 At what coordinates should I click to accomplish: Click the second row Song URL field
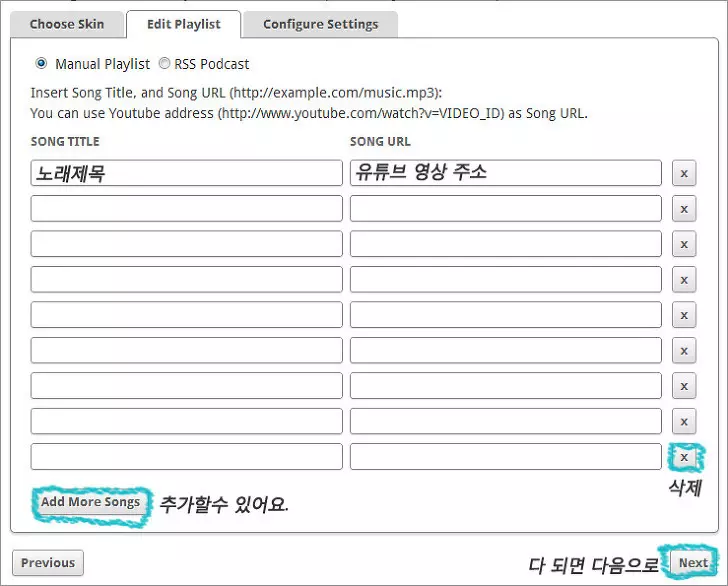coord(506,208)
